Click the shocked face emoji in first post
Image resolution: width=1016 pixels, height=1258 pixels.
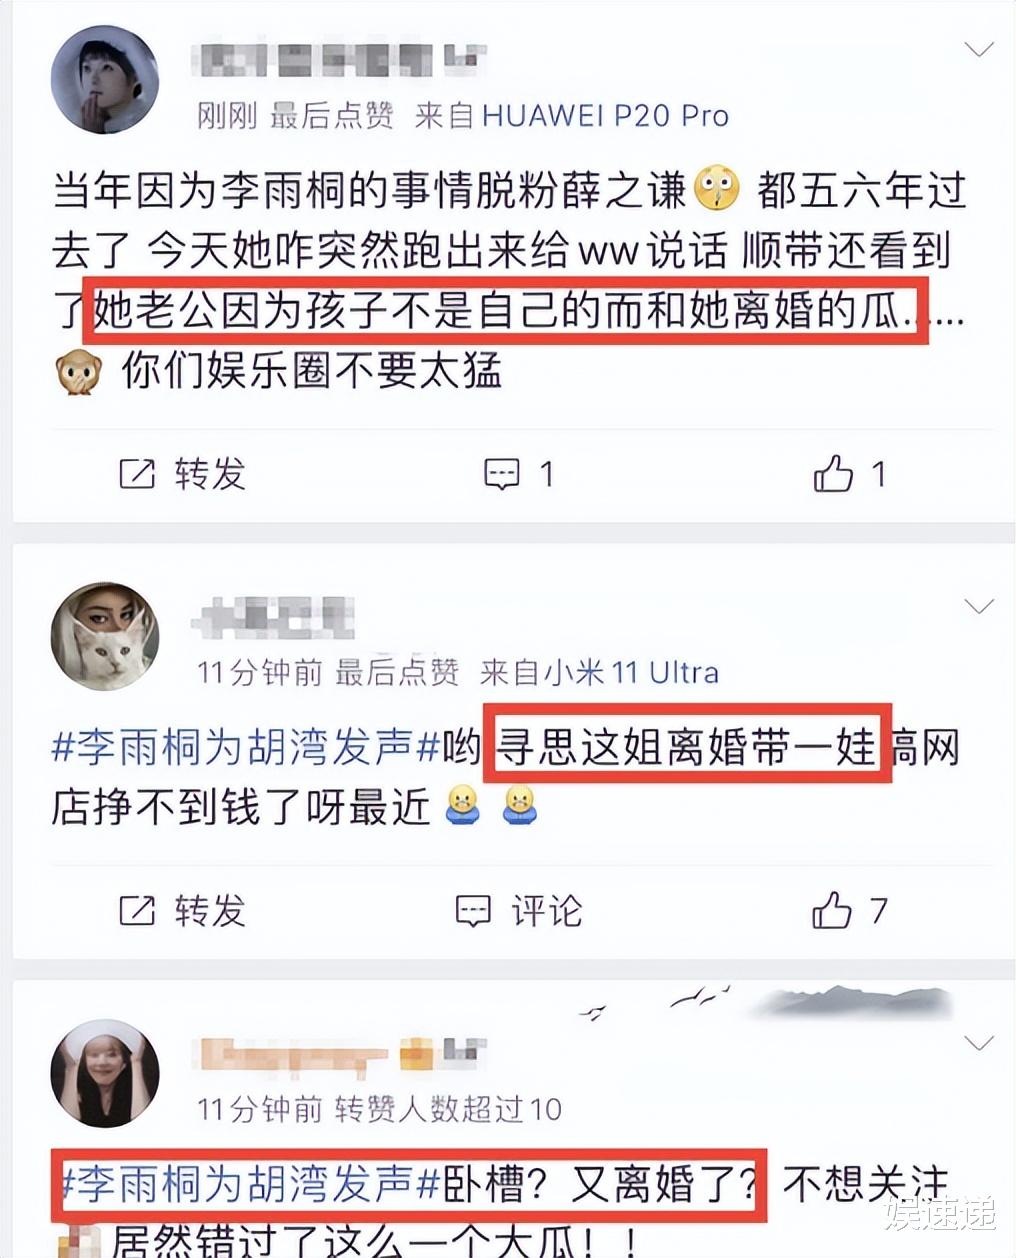717,187
